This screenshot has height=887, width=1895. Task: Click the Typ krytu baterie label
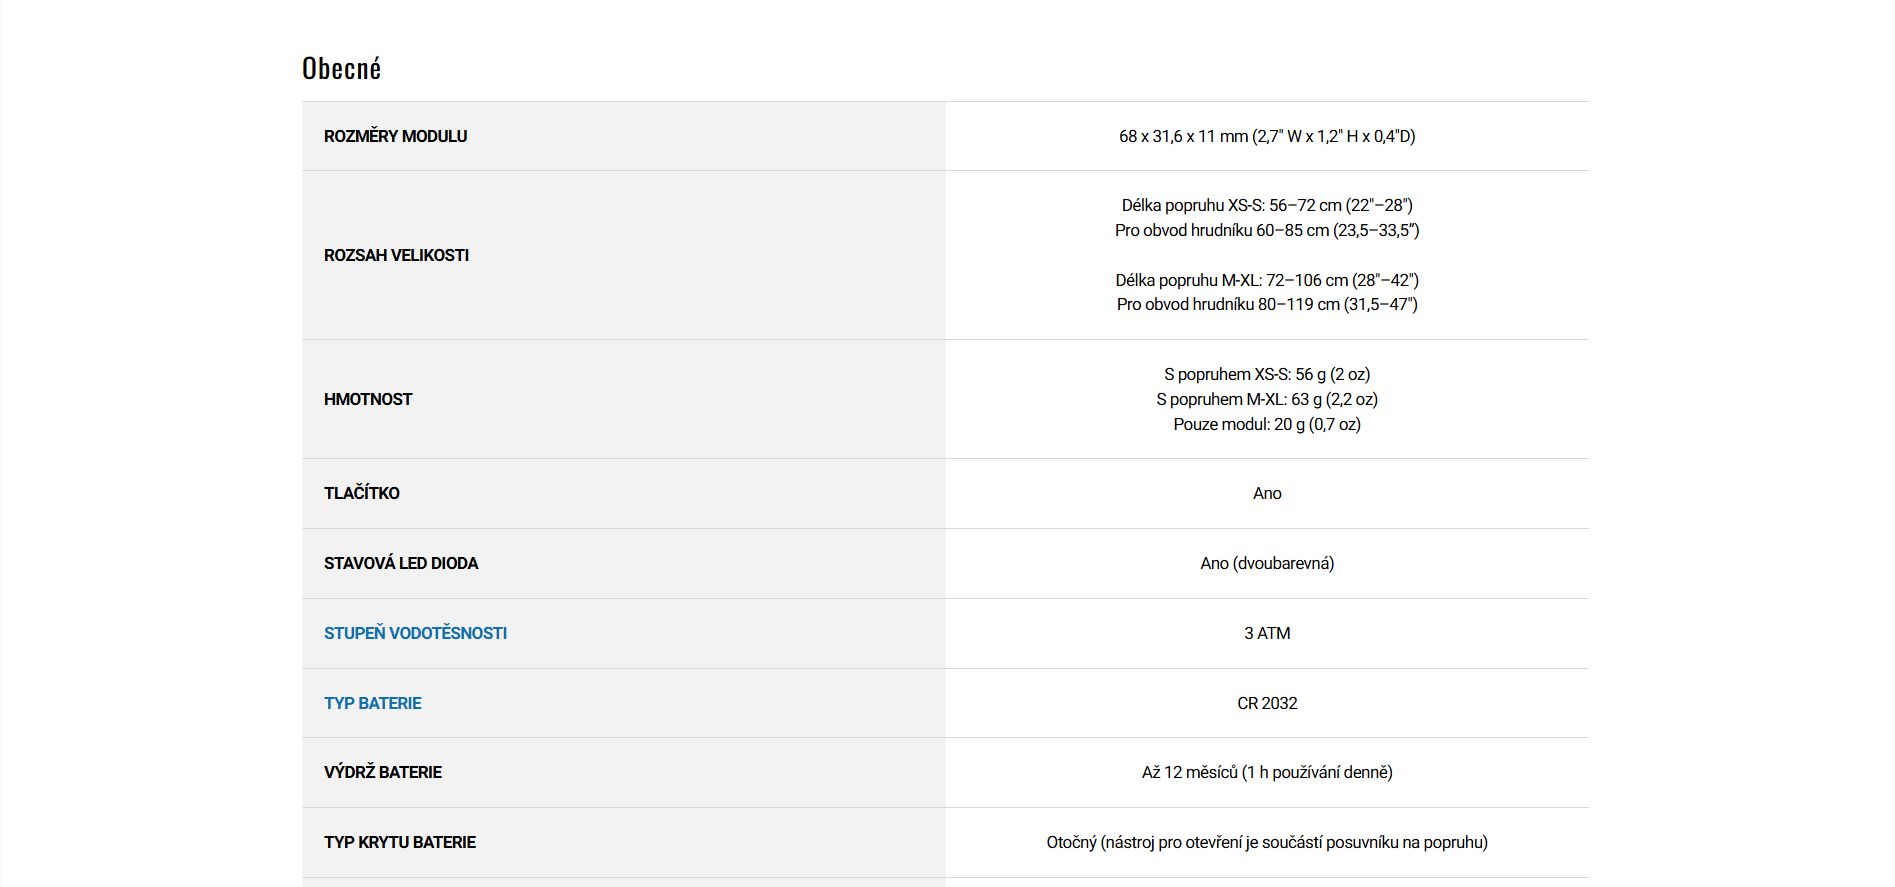399,842
